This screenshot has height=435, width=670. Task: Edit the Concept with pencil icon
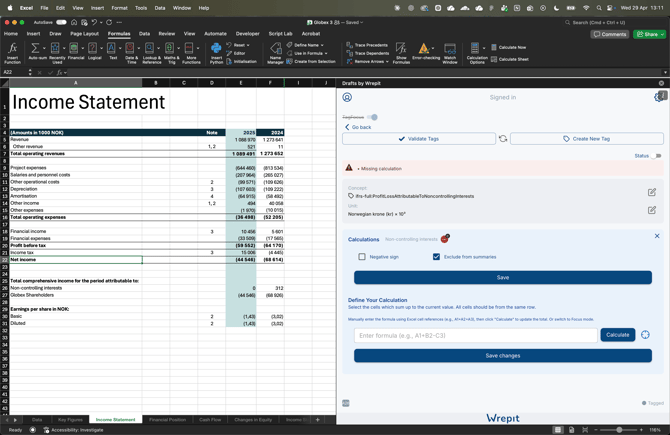click(x=652, y=192)
